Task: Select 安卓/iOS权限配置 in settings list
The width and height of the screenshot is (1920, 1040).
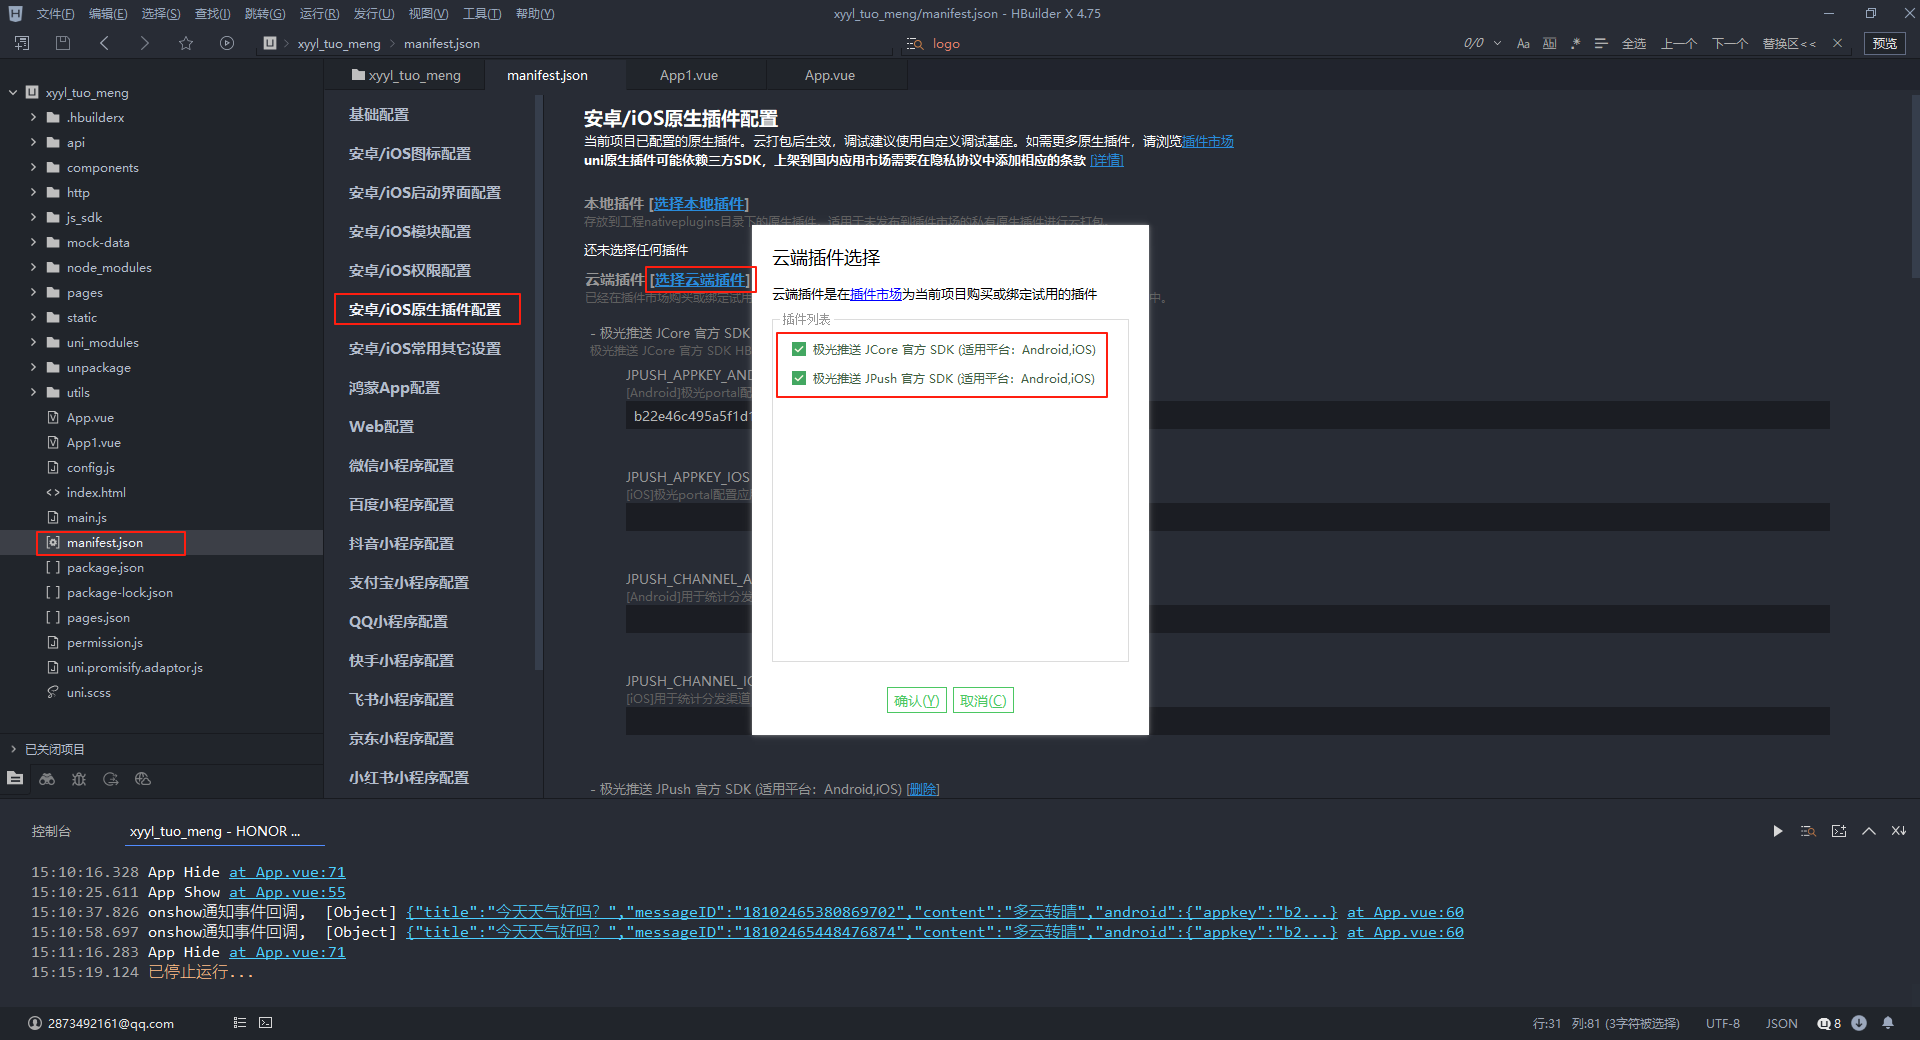Action: pos(410,270)
